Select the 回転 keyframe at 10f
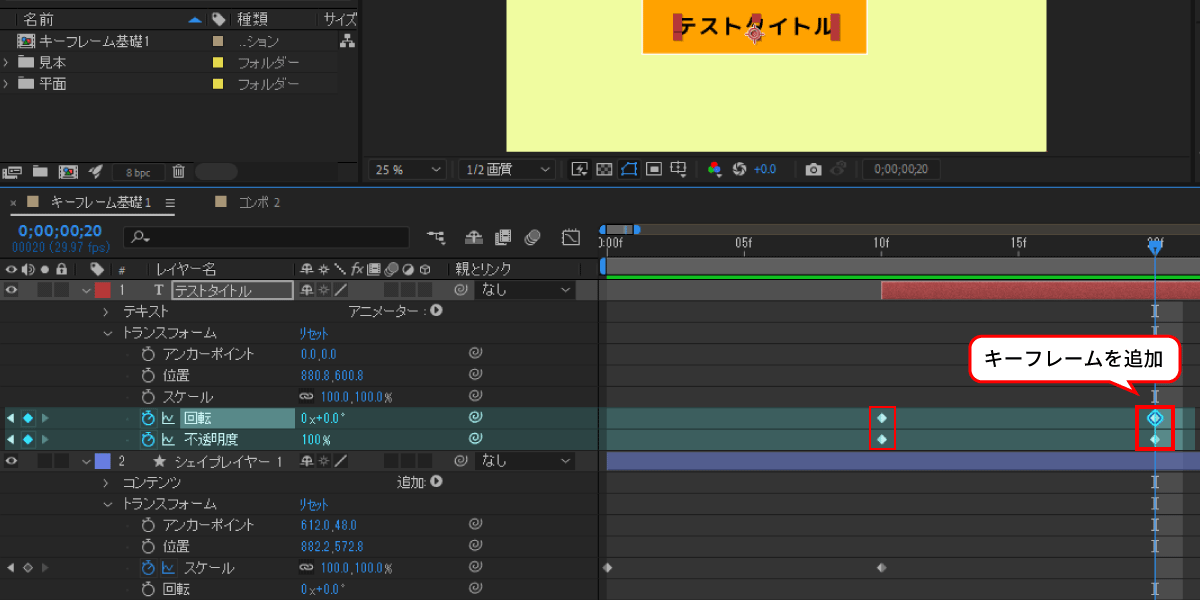Image resolution: width=1200 pixels, height=600 pixels. tap(882, 418)
